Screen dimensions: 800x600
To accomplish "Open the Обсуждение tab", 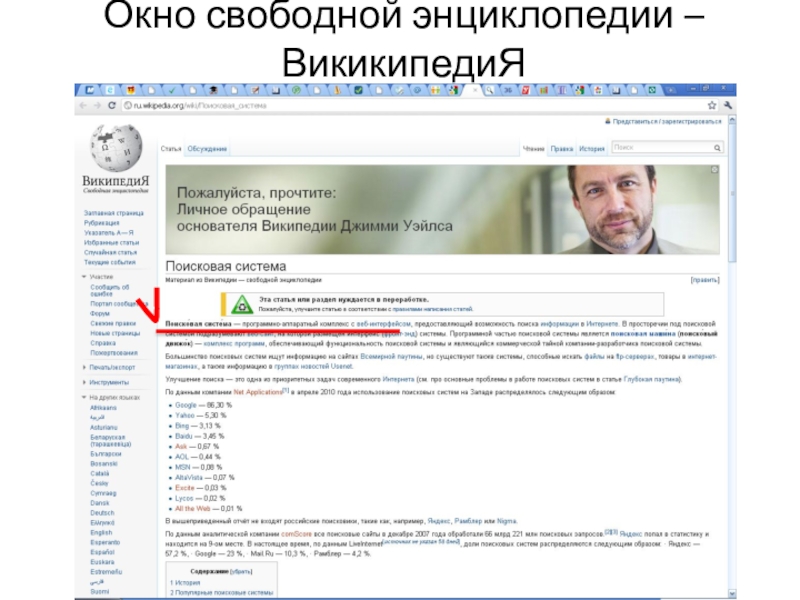I will [207, 149].
